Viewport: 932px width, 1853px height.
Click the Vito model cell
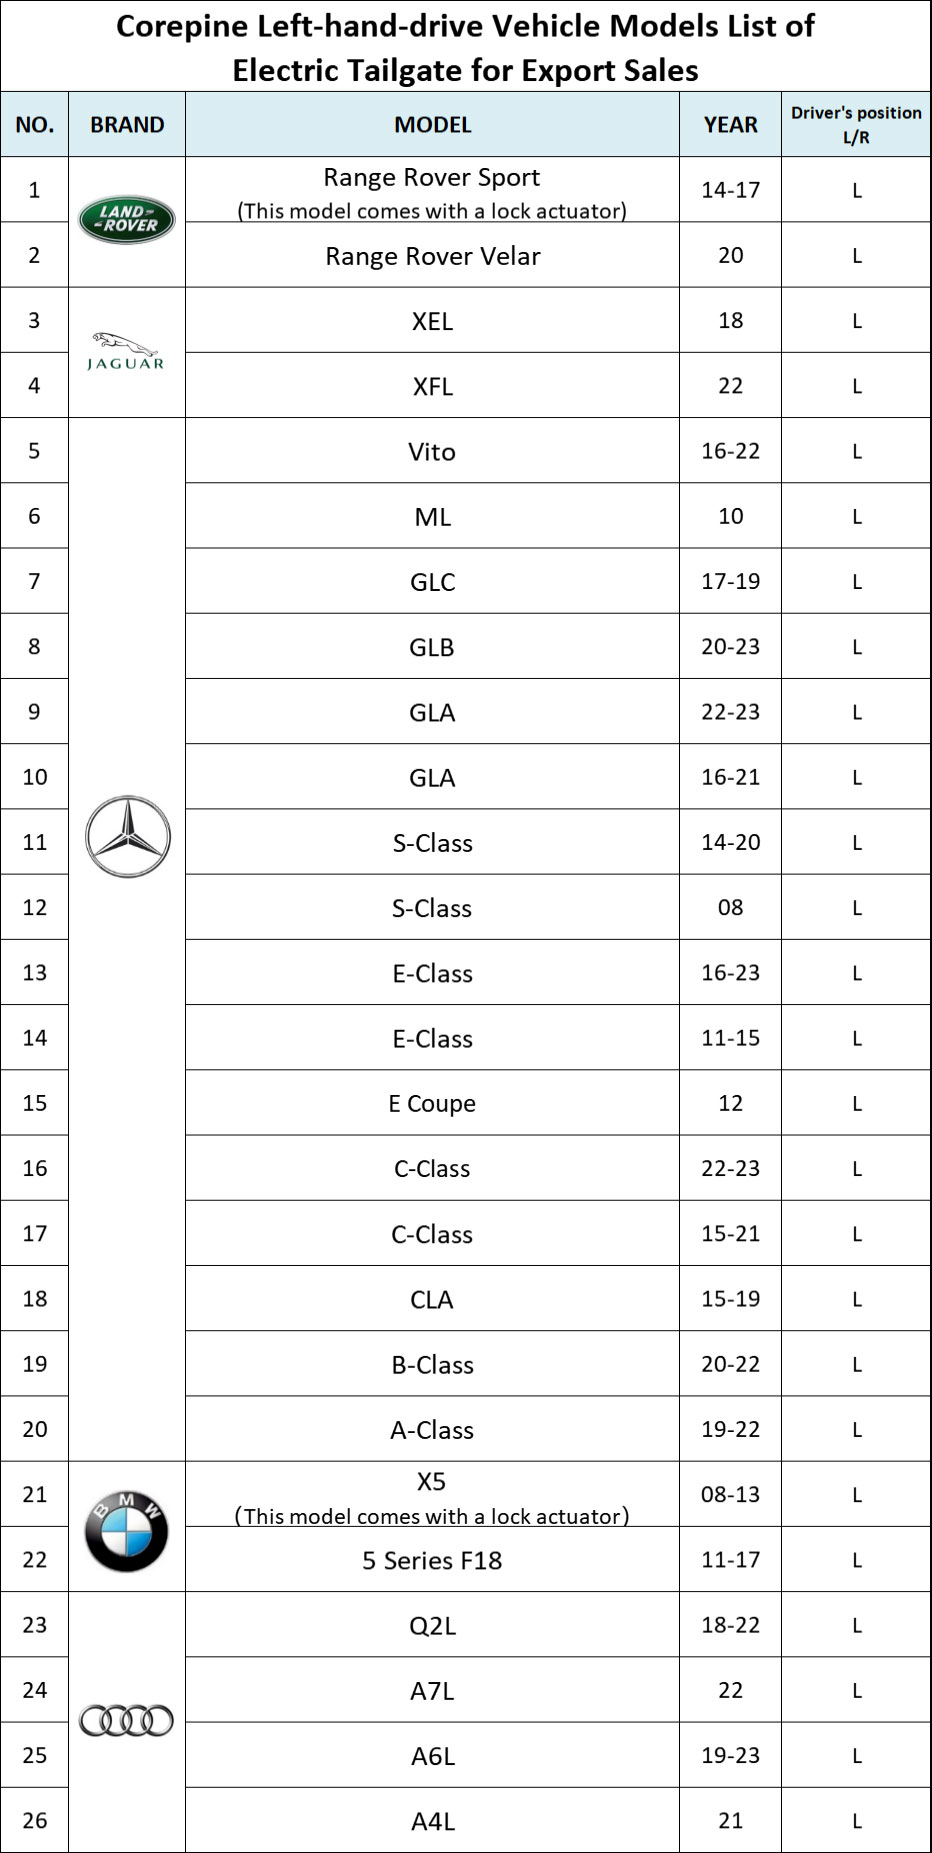click(x=432, y=452)
